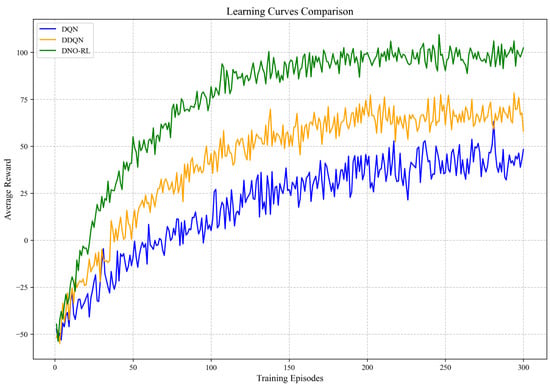Click the blue line sample beside DQN in legend
550x387 pixels.
[48, 29]
